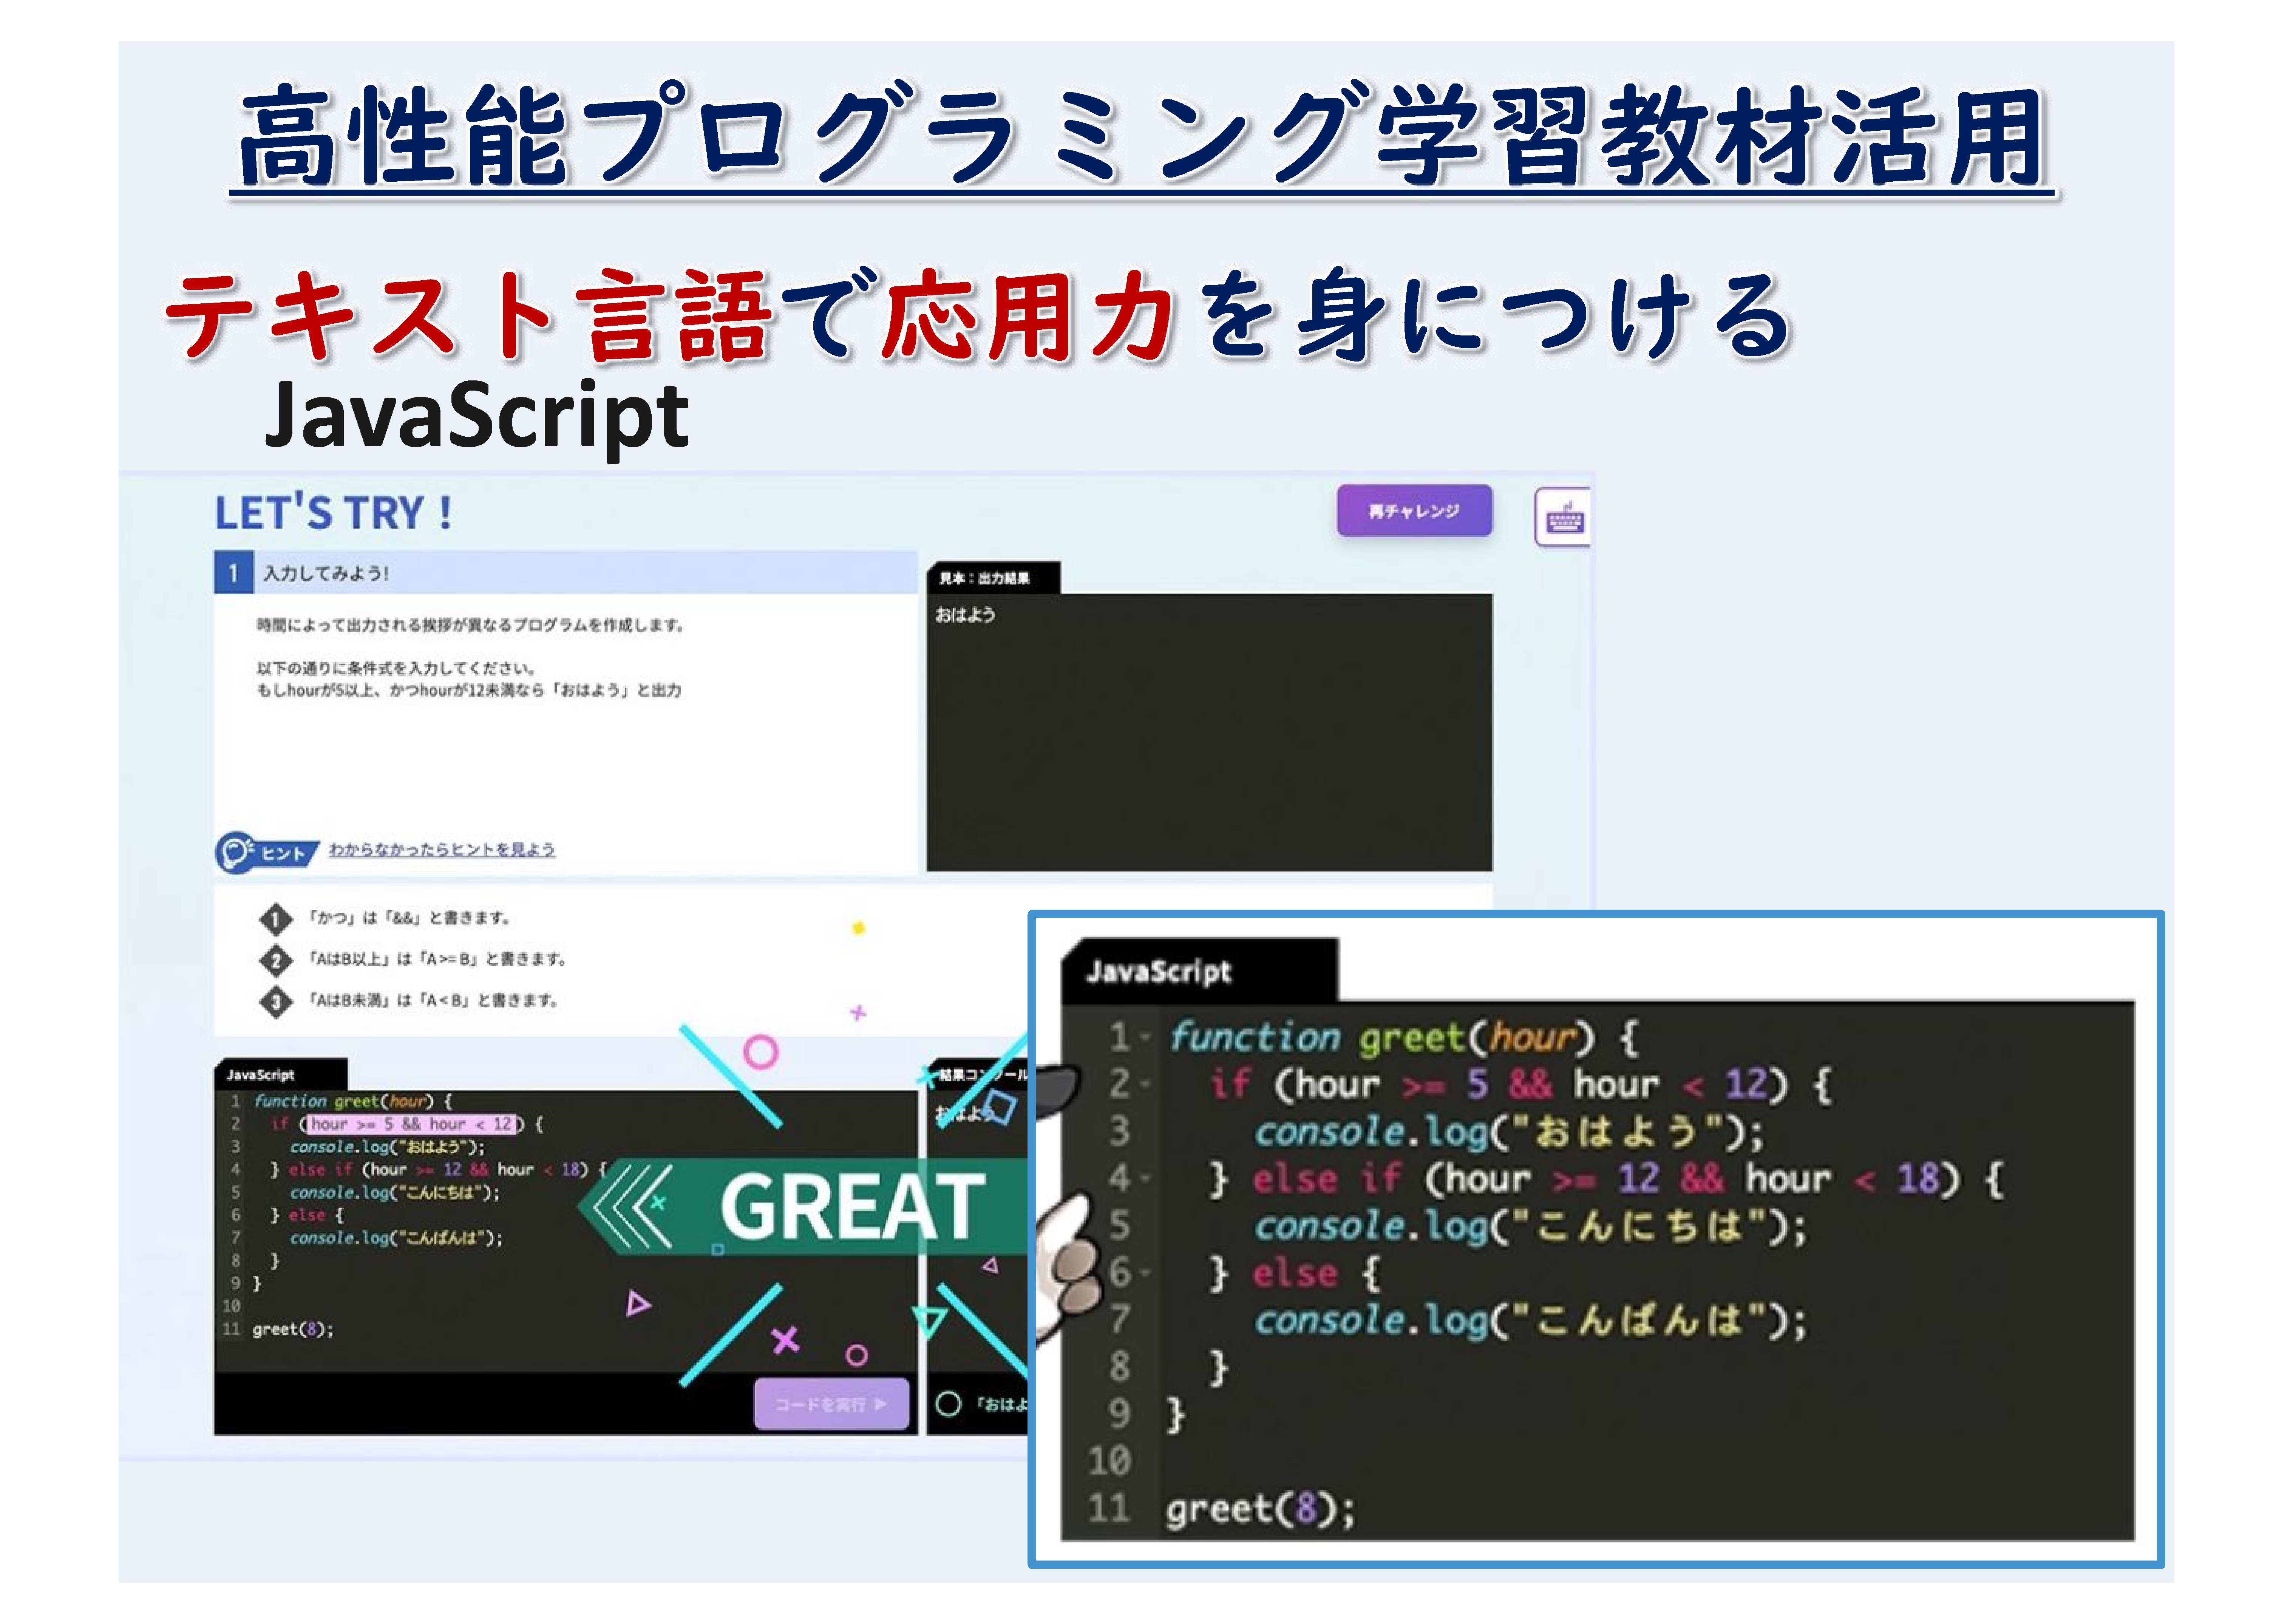The image size is (2293, 1624).
Task: Collapse code fold arrow on line 2
Action: 1147,1085
